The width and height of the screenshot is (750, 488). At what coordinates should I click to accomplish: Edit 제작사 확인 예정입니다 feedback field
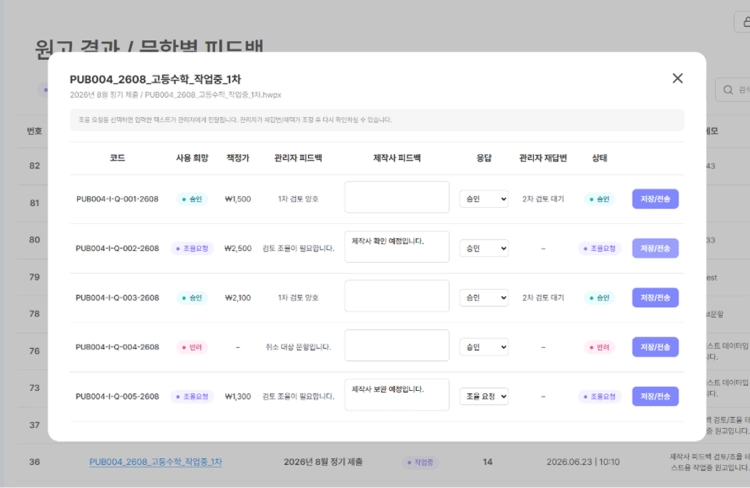click(x=397, y=246)
